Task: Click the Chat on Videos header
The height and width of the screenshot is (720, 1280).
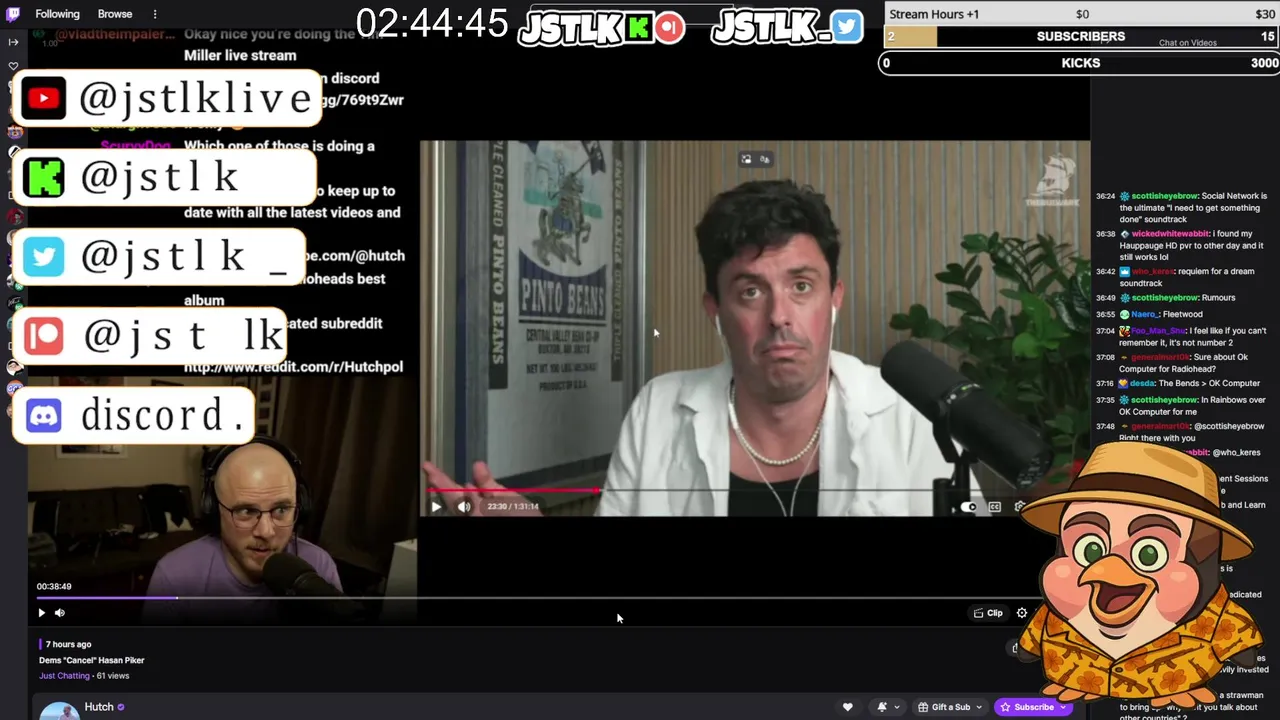Action: point(1188,43)
